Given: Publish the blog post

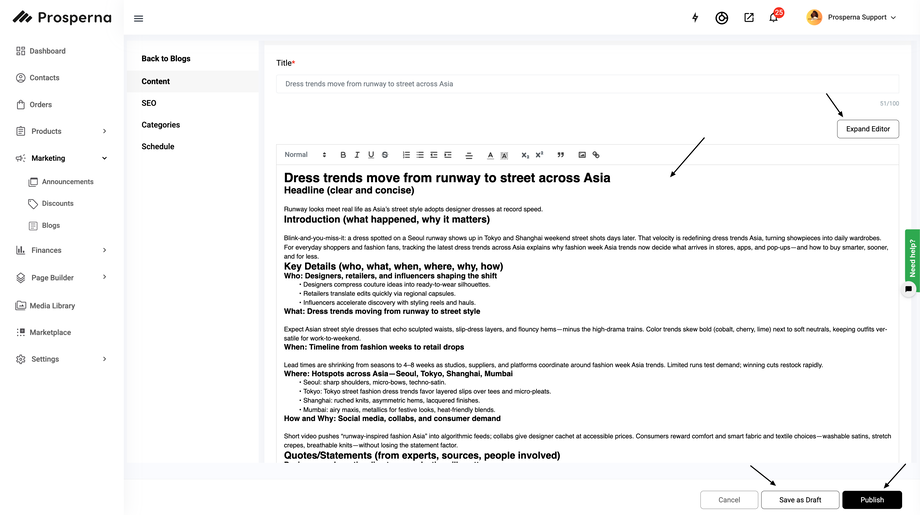Looking at the screenshot, I should [x=872, y=500].
